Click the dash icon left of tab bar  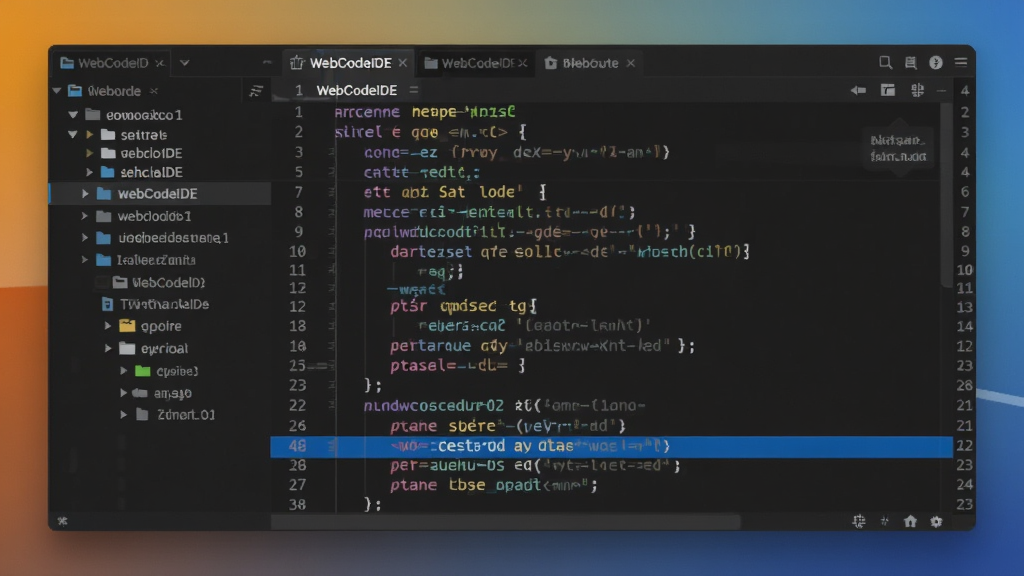(x=266, y=63)
